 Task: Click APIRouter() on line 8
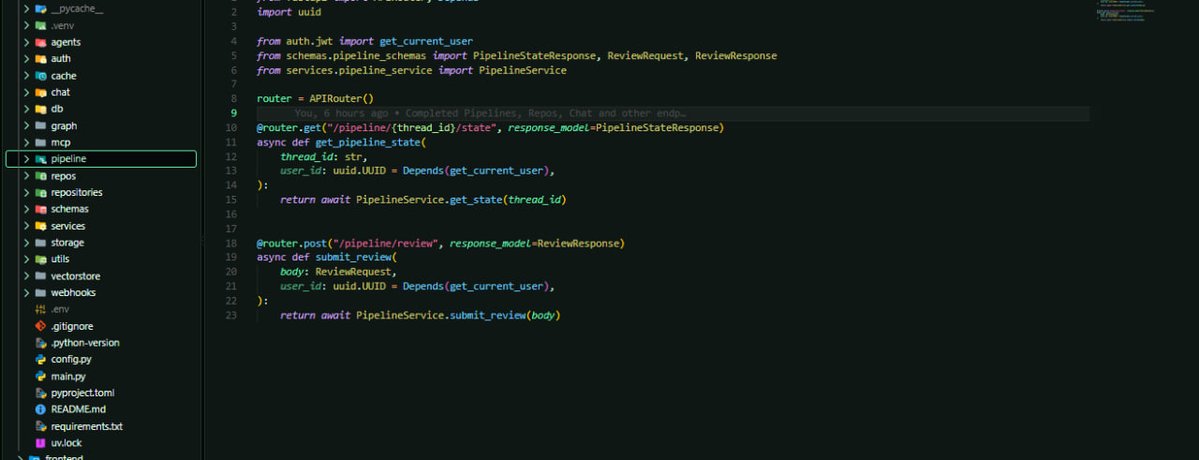341,99
